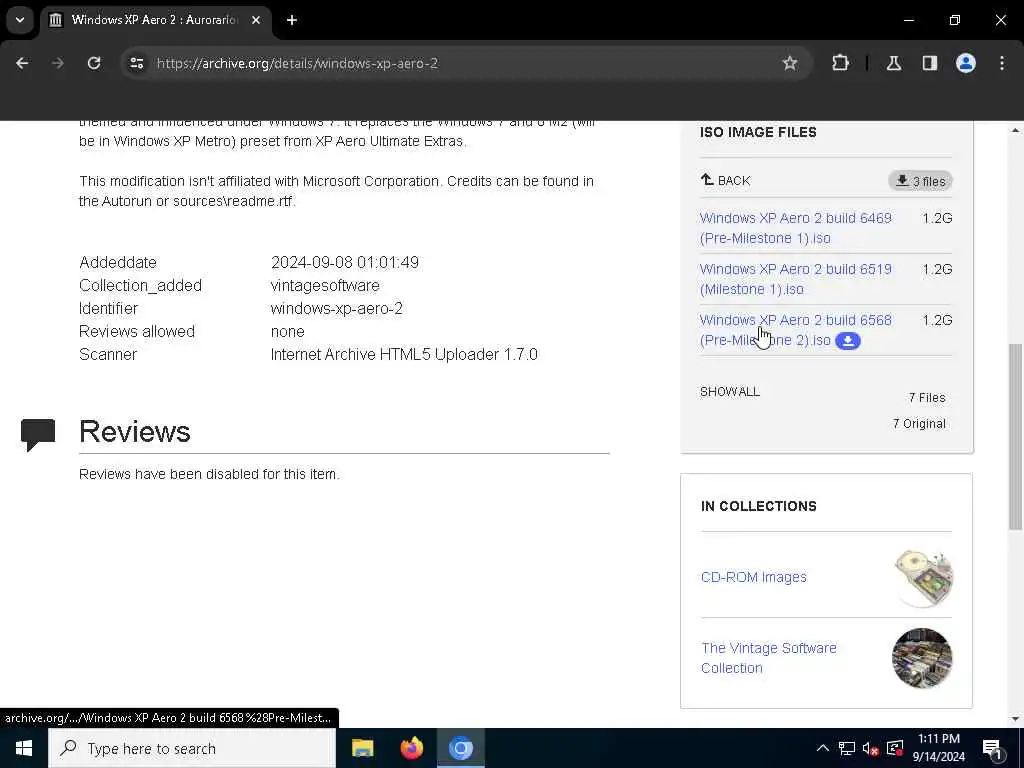Viewport: 1024px width, 768px height.
Task: Open build 6469 Pre-Milestone 1 iso link
Action: pos(795,228)
